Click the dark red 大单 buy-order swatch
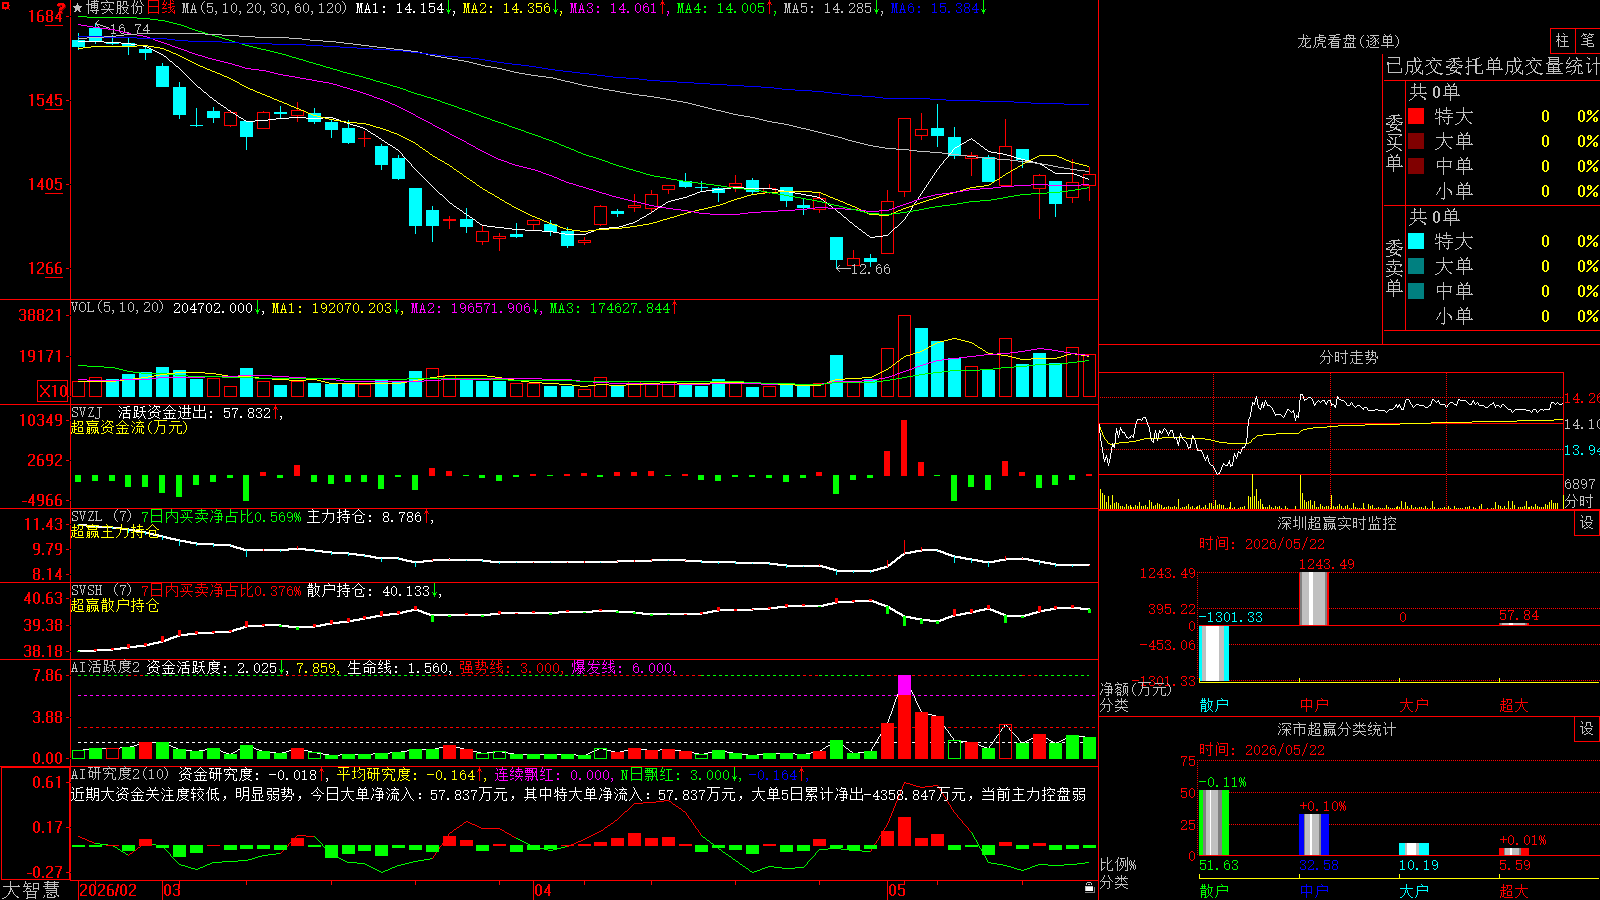The width and height of the screenshot is (1600, 900). point(1416,141)
